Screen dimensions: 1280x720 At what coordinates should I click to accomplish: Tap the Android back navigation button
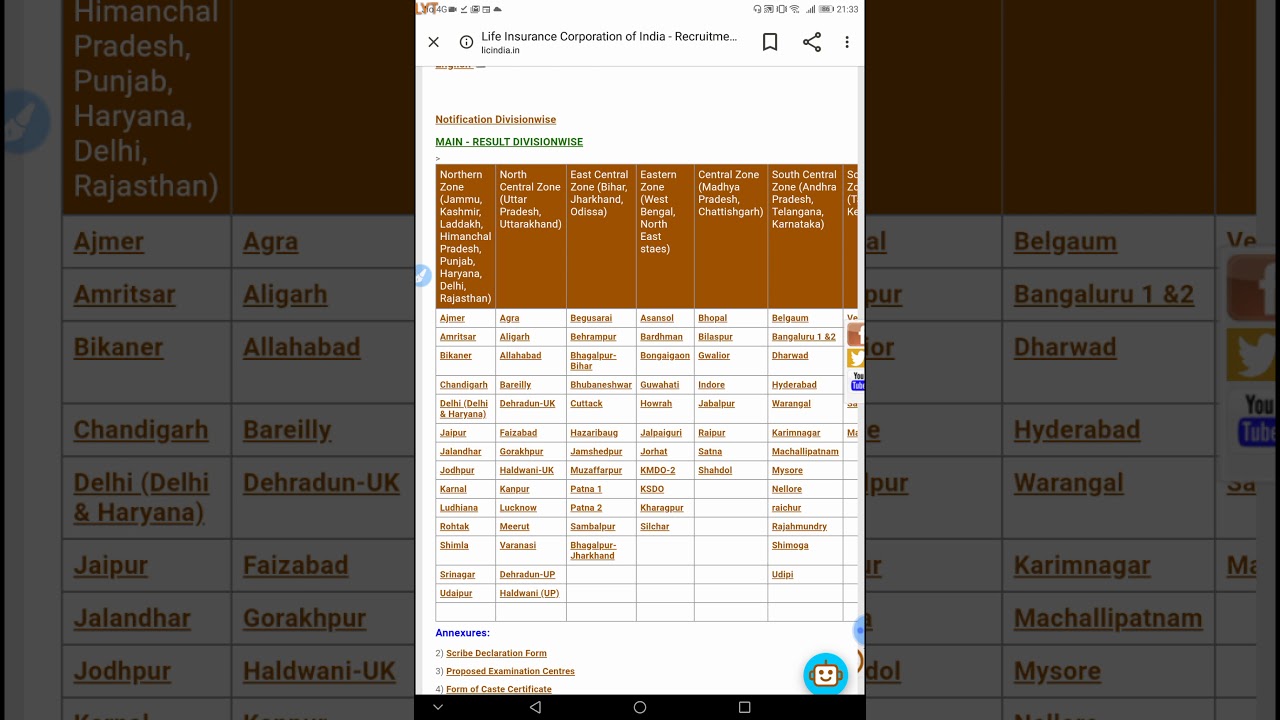pyautogui.click(x=535, y=707)
